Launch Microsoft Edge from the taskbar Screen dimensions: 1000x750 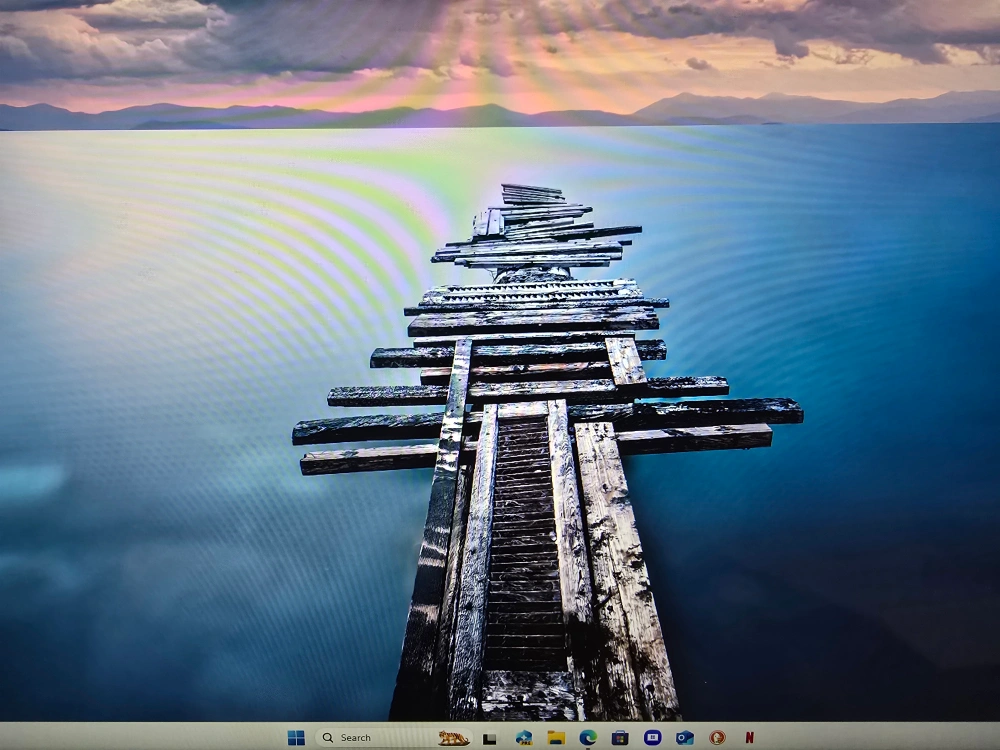click(x=588, y=738)
